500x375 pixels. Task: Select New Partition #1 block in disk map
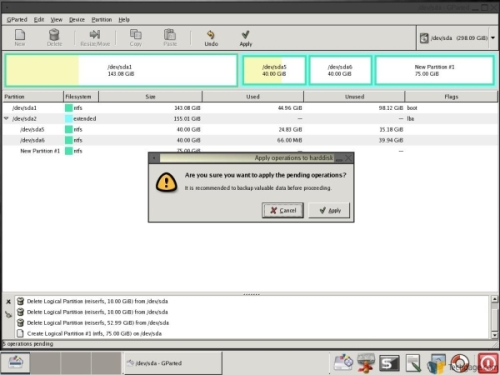(435, 70)
